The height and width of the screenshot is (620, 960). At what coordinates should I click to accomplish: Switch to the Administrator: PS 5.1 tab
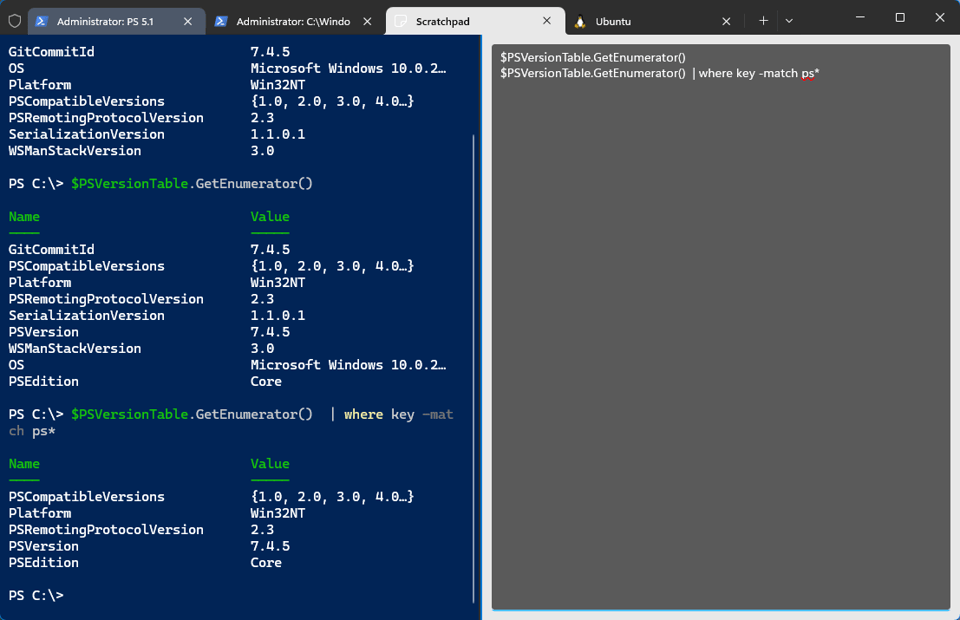[x=115, y=21]
